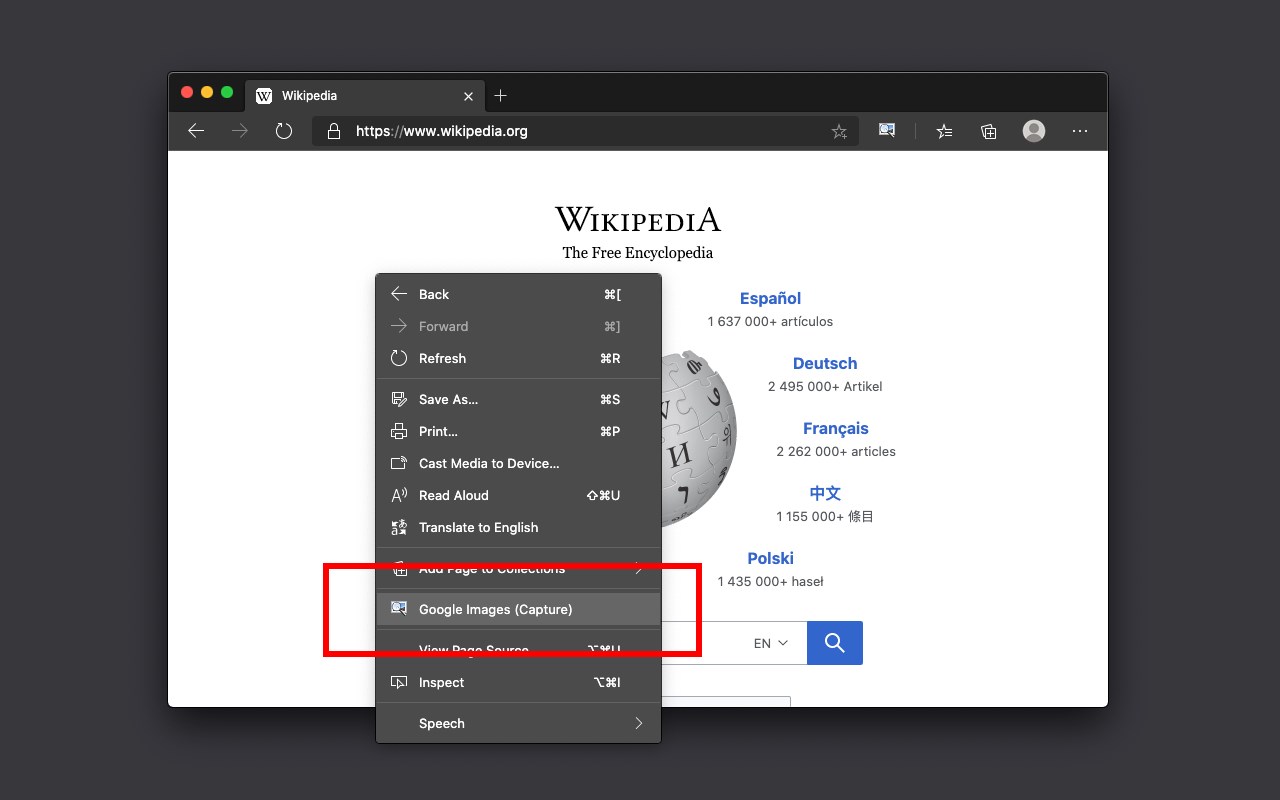1280x800 pixels.
Task: Open the Google Images capture extension icon
Action: [887, 130]
